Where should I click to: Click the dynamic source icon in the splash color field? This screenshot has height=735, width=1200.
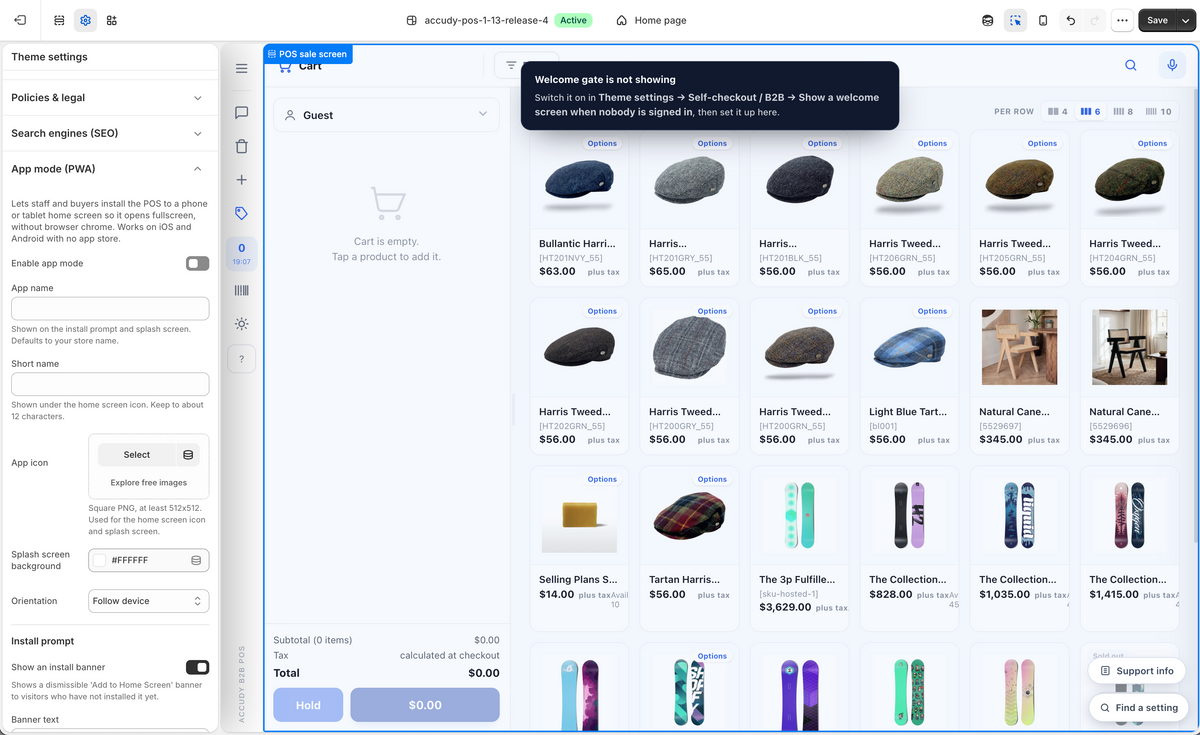196,560
